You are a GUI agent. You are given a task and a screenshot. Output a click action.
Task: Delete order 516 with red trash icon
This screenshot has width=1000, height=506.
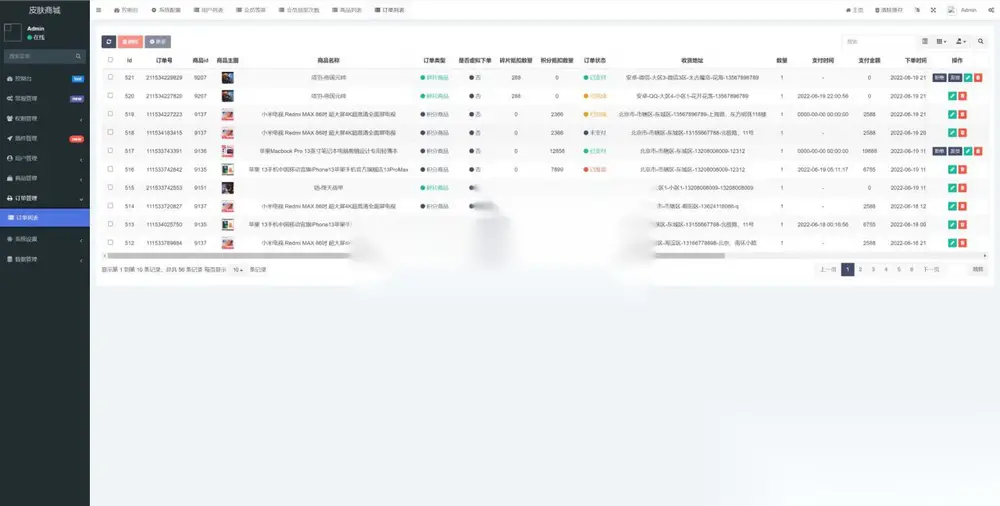coord(962,170)
